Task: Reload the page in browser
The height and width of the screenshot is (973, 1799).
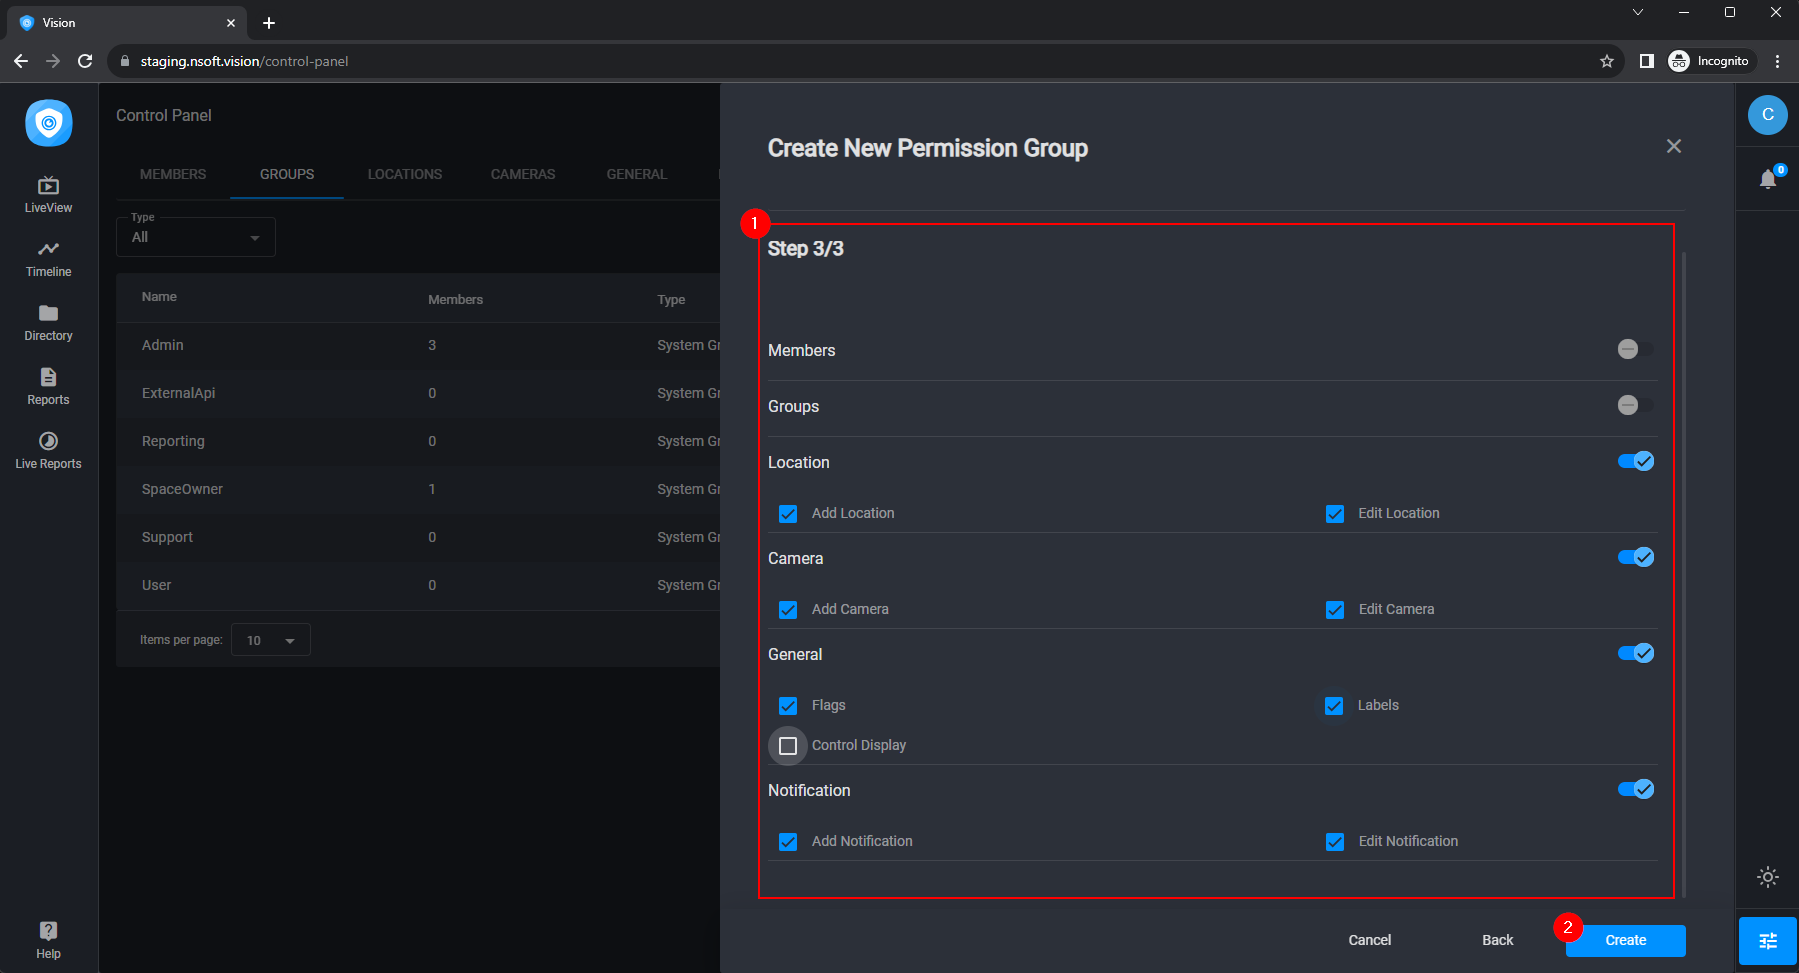Action: coord(85,61)
